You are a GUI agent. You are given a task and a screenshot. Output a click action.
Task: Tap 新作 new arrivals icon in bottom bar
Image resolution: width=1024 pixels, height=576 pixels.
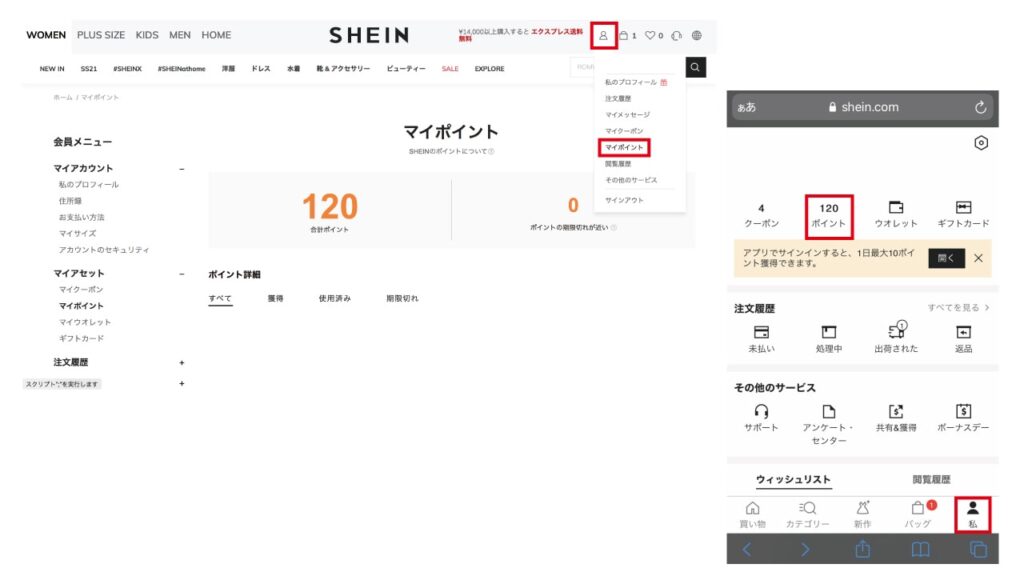(863, 507)
